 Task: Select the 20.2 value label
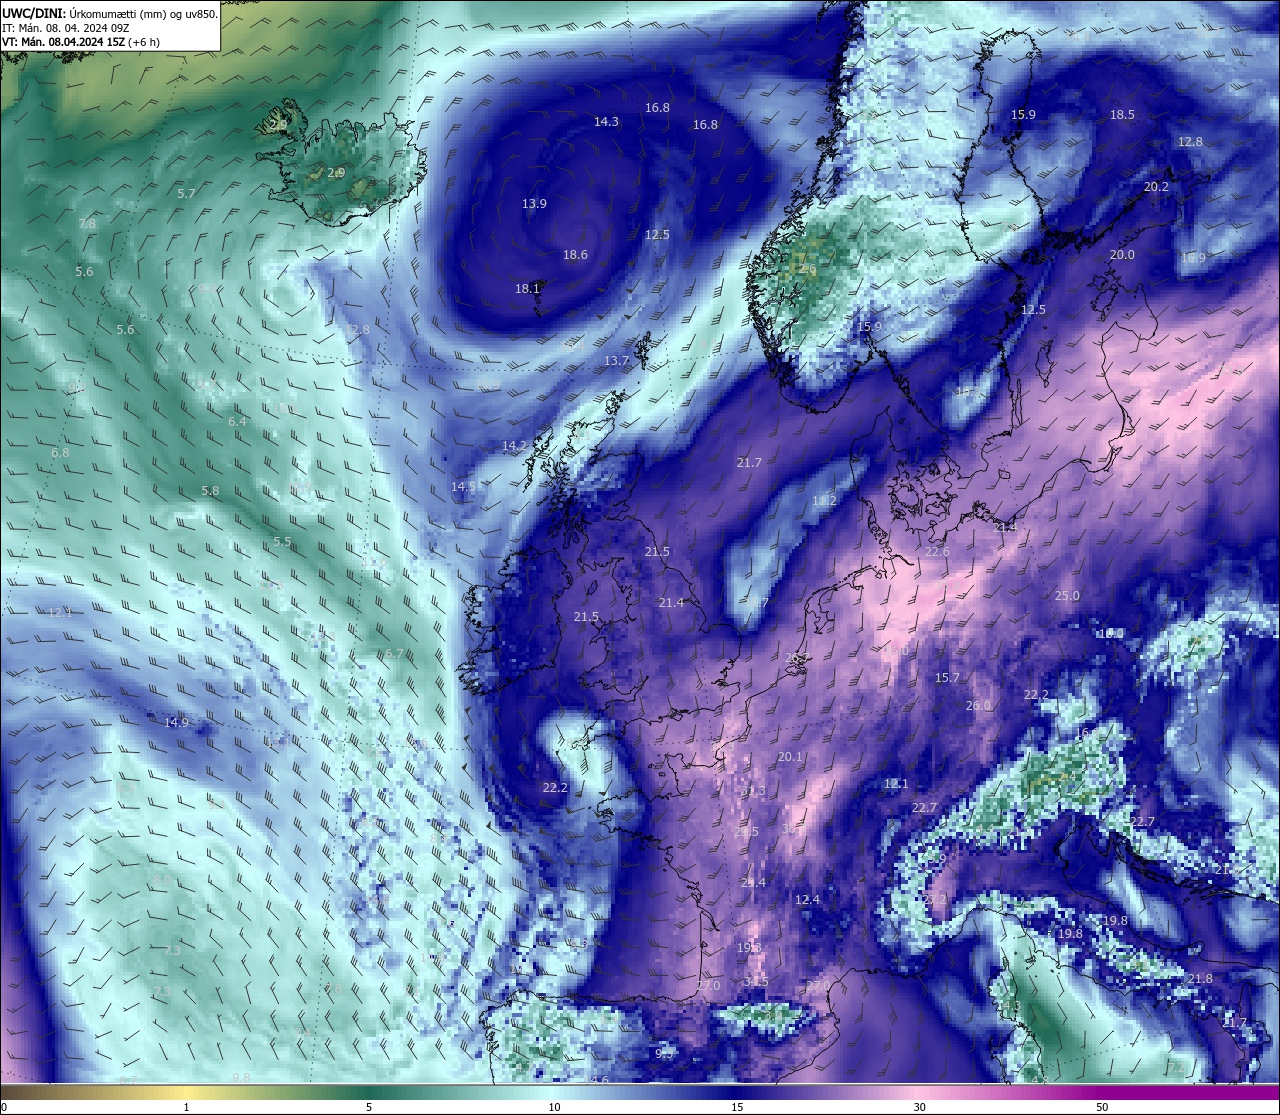tap(1156, 186)
